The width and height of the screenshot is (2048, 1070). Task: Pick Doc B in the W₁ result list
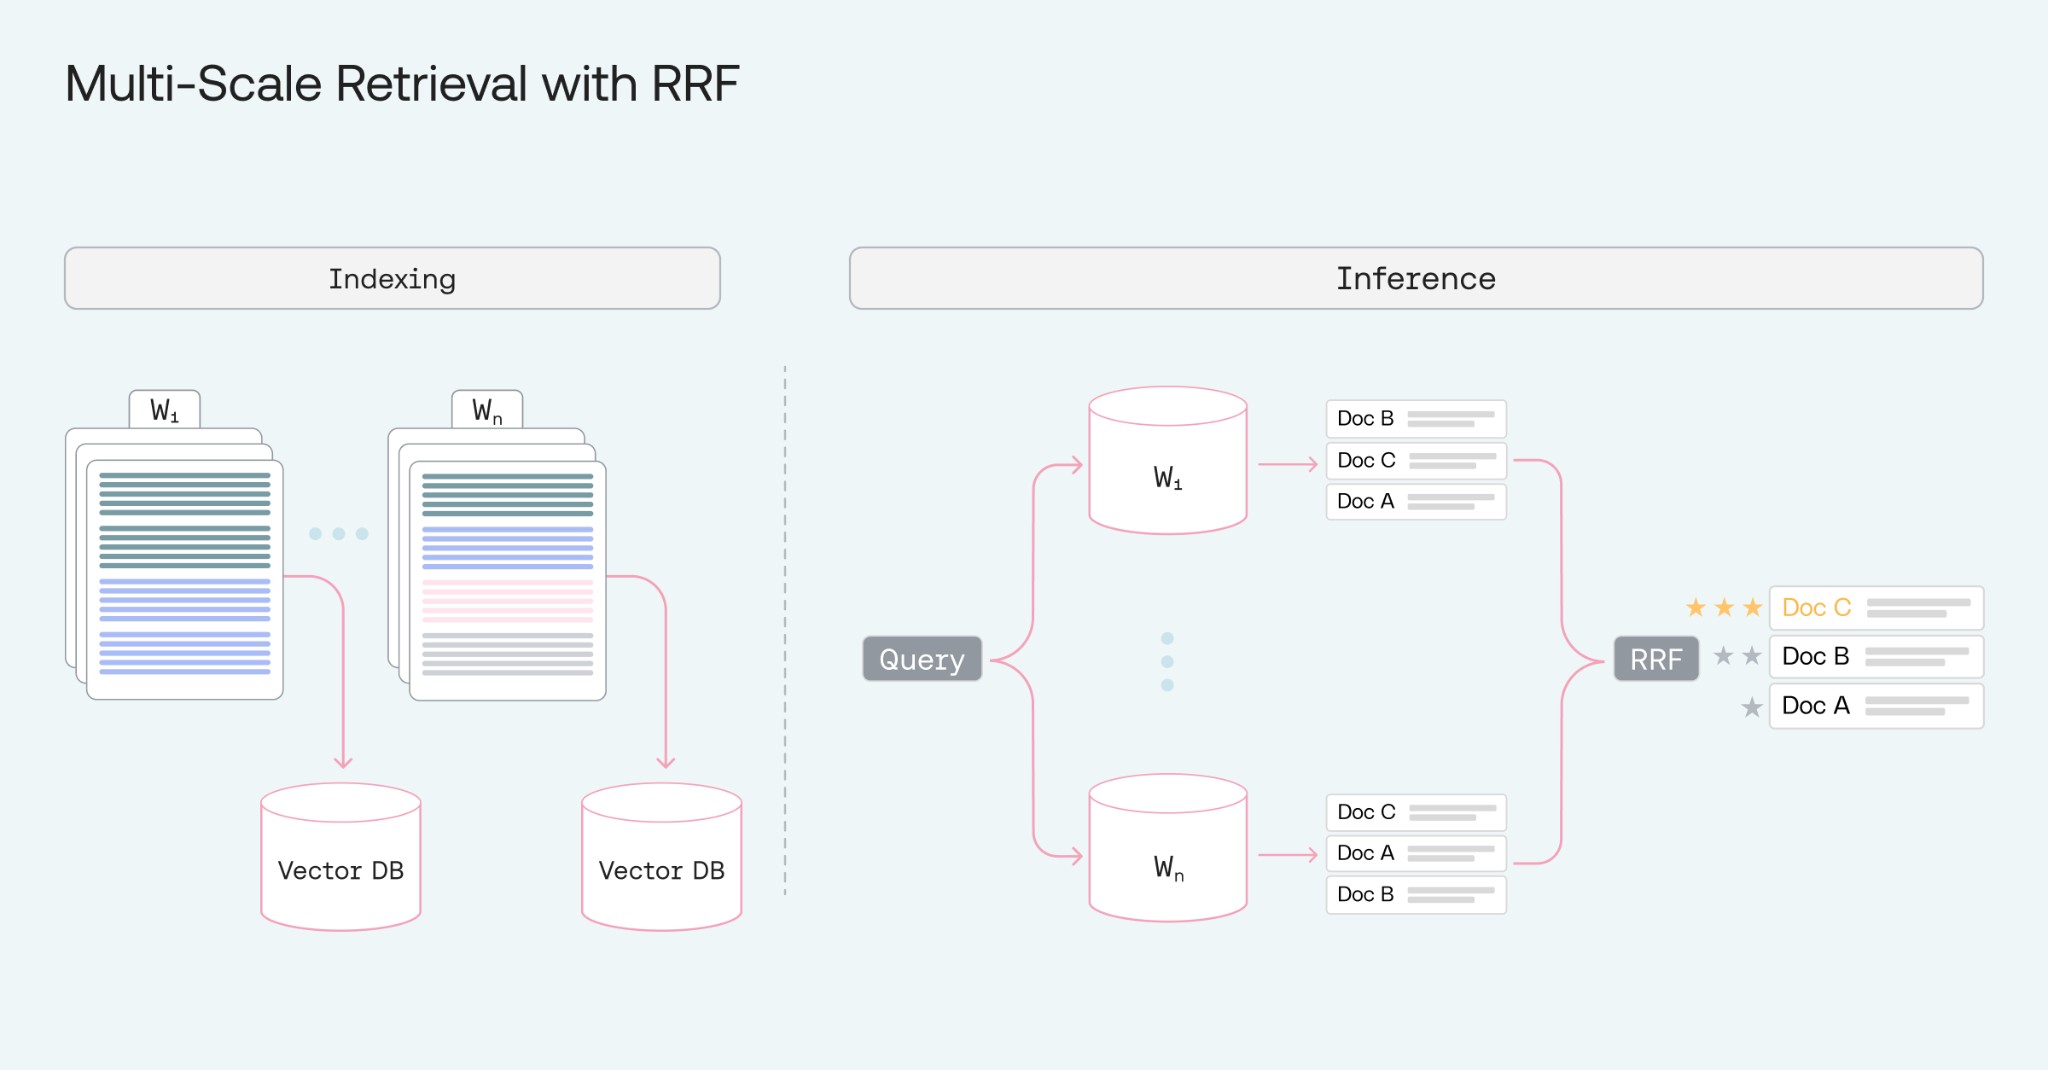point(1416,419)
